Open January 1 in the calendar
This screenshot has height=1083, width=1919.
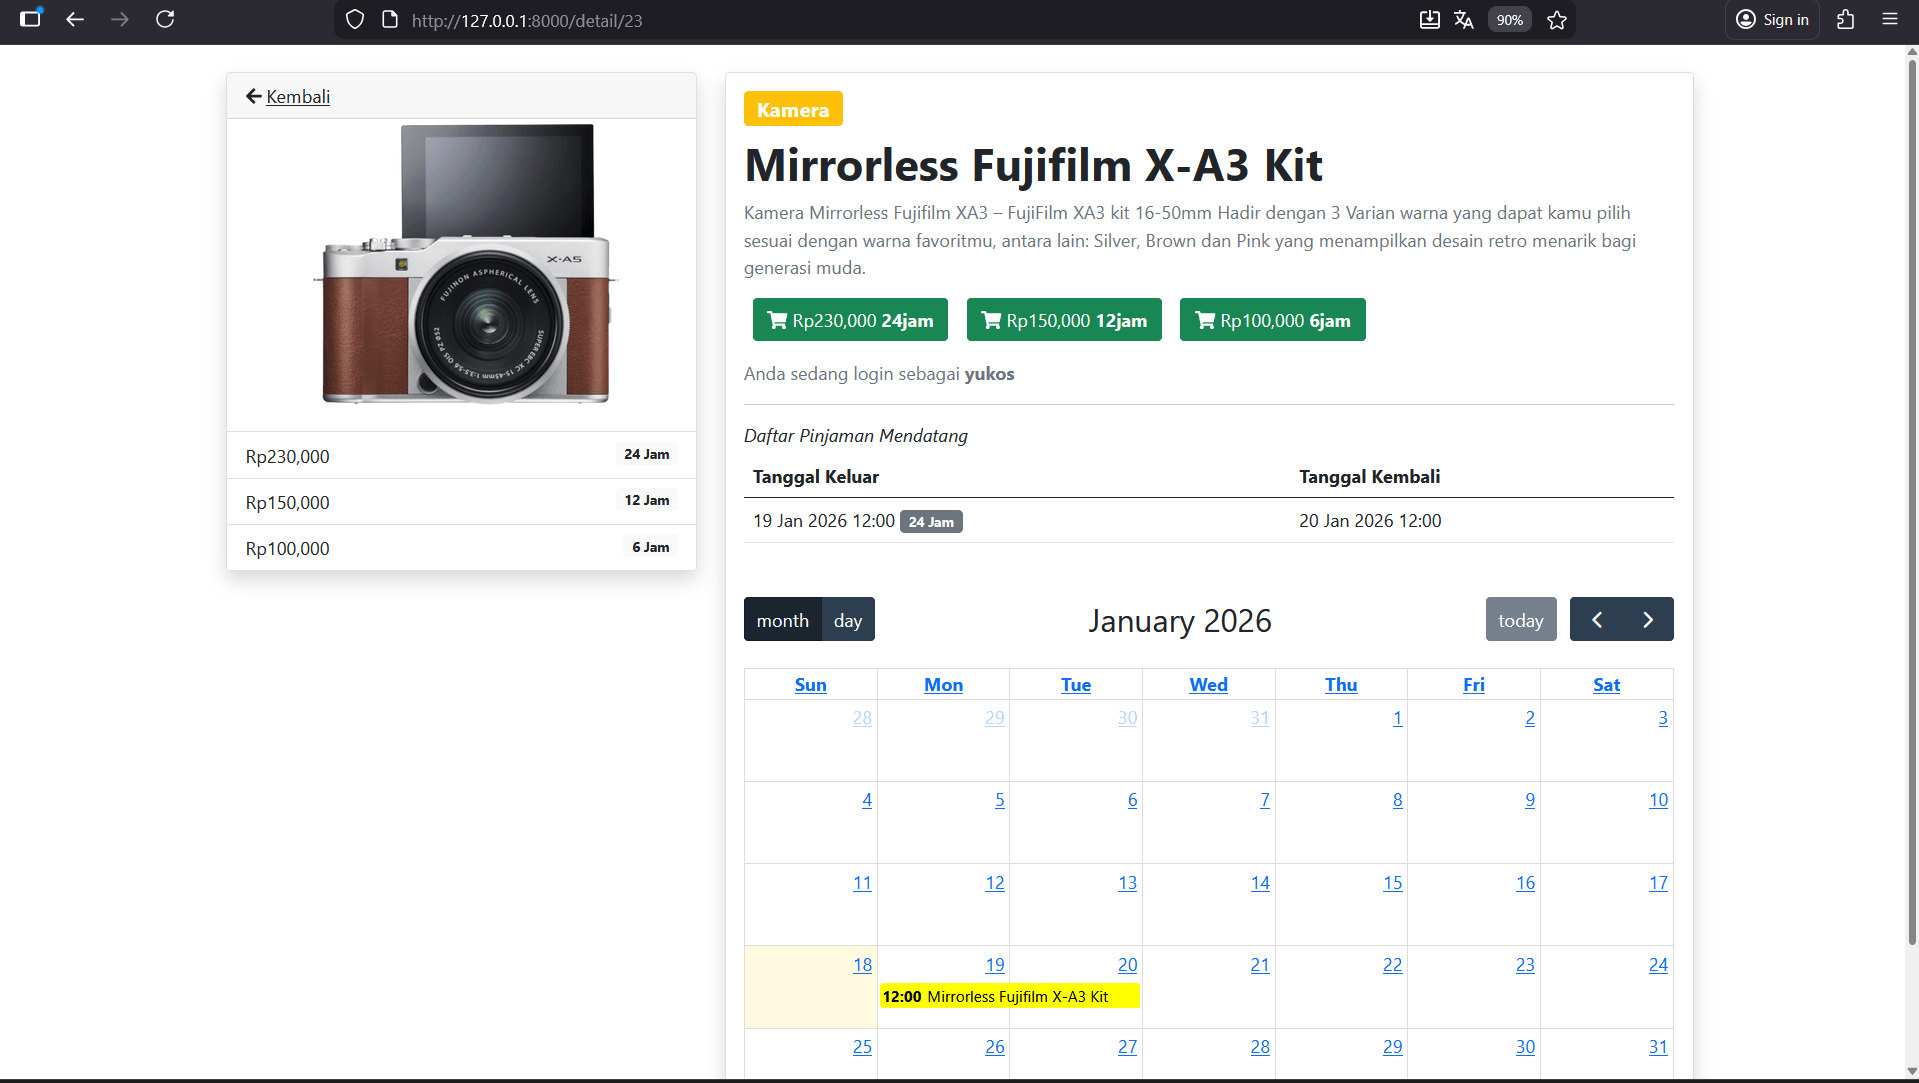point(1398,718)
